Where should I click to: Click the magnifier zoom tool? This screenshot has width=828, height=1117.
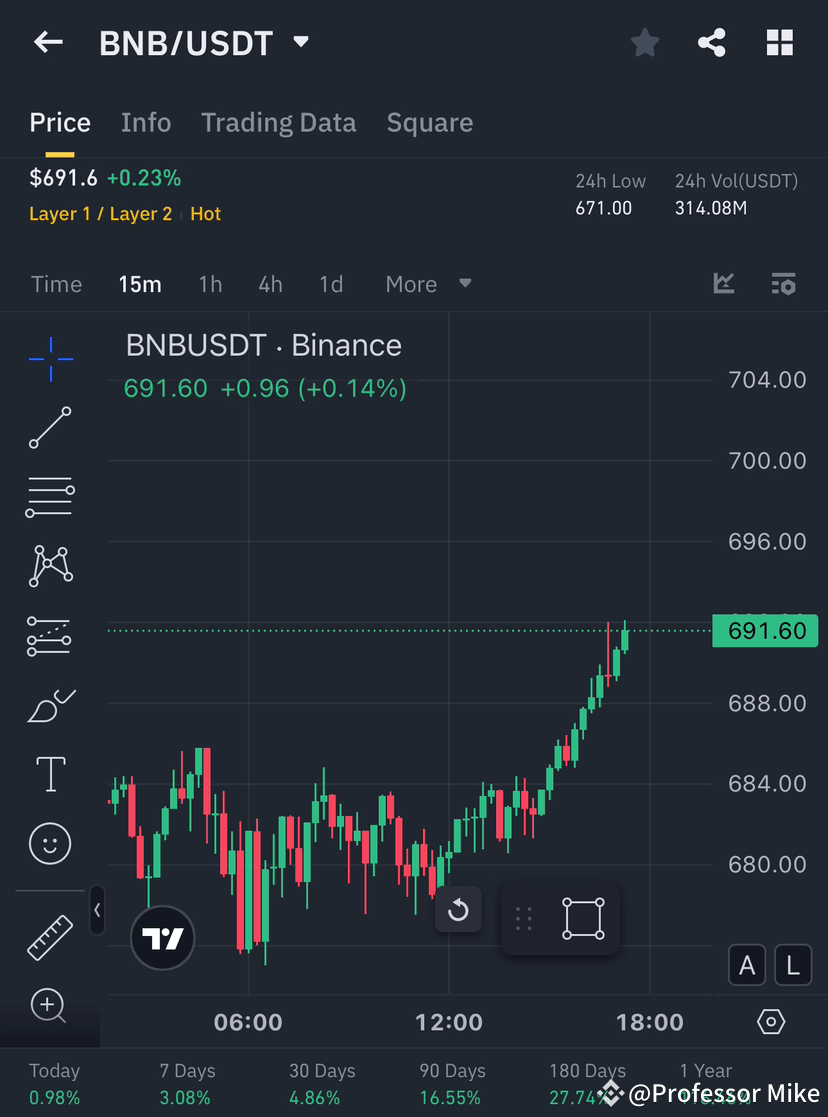click(x=50, y=1007)
